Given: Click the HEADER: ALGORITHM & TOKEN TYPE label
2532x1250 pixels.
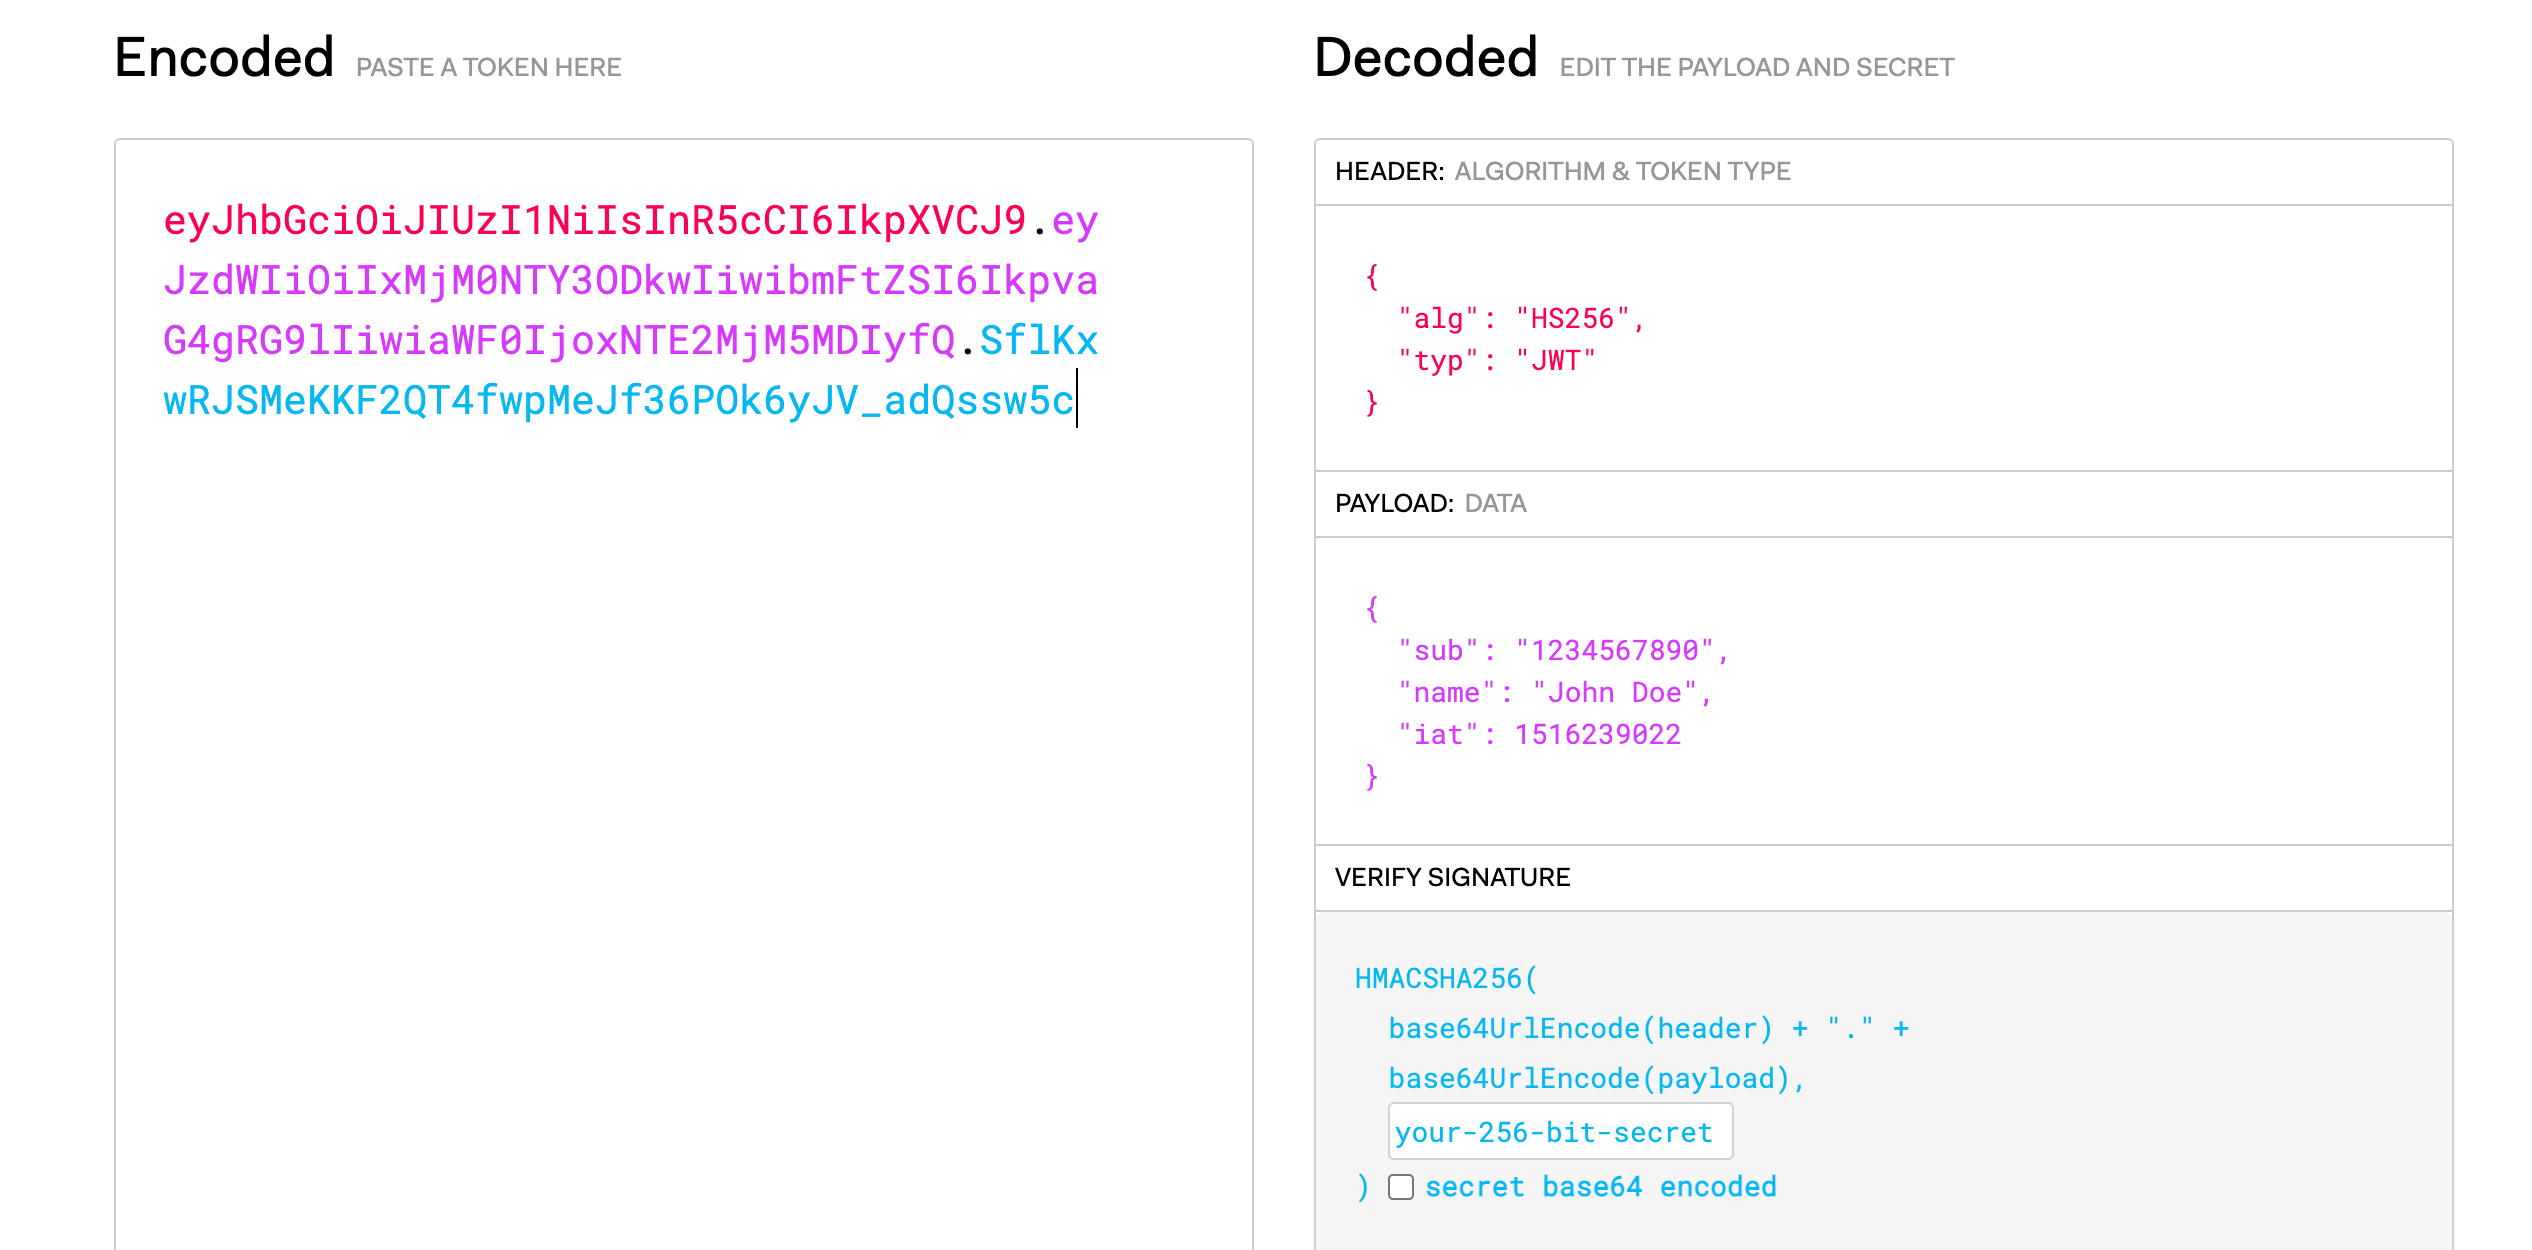Looking at the screenshot, I should 1562,172.
